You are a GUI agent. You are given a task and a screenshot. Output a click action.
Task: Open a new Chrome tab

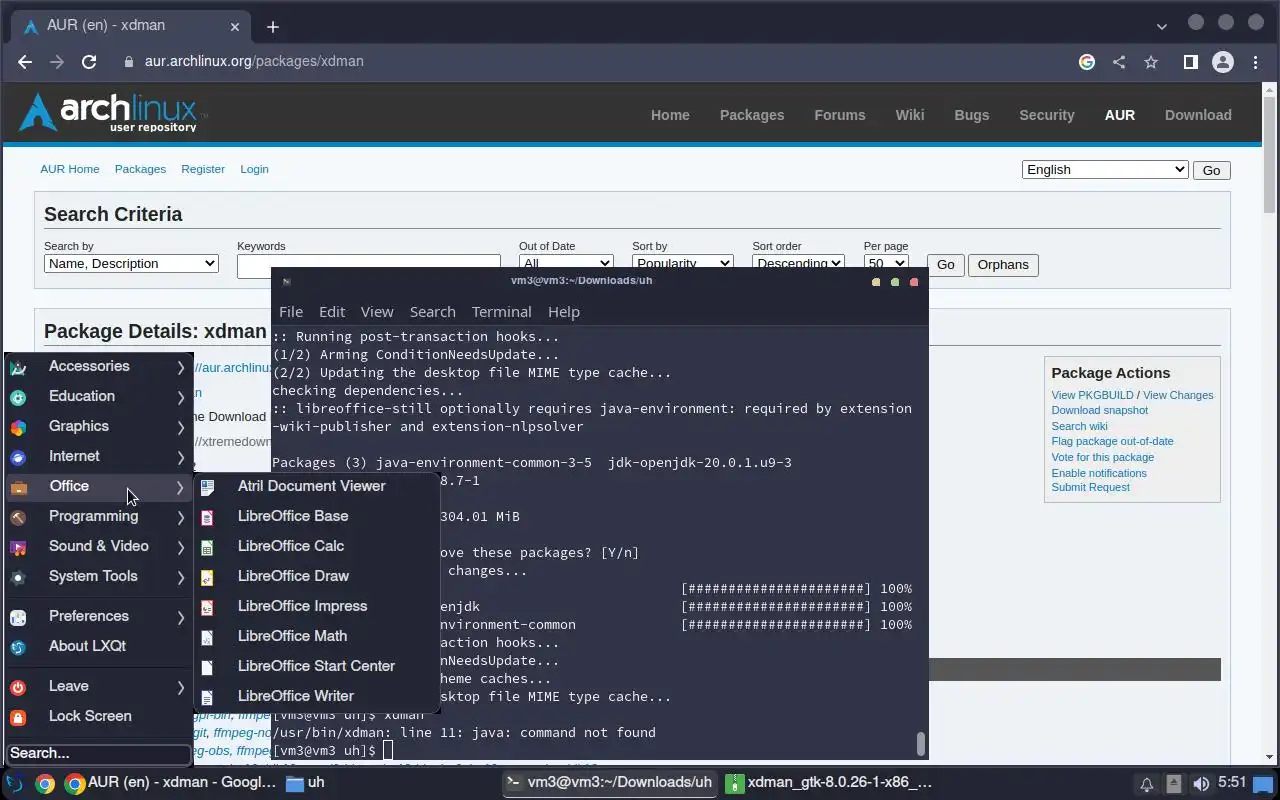pyautogui.click(x=273, y=27)
